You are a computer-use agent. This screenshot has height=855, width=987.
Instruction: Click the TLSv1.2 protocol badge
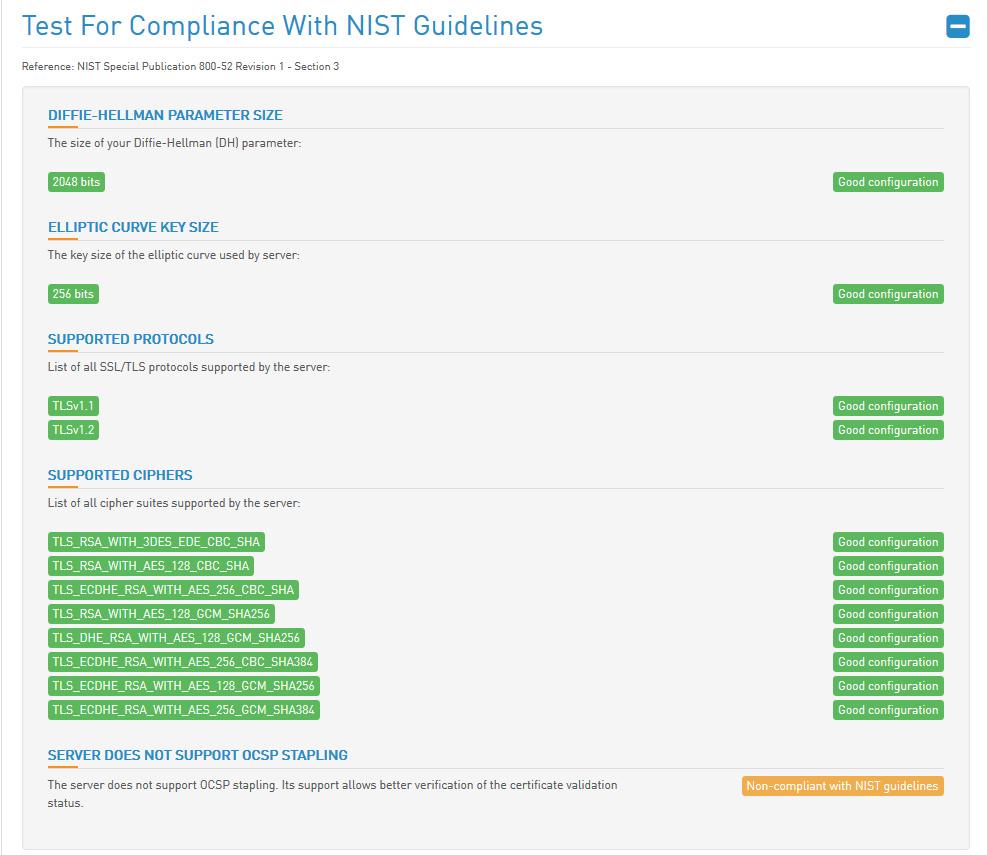pos(73,430)
